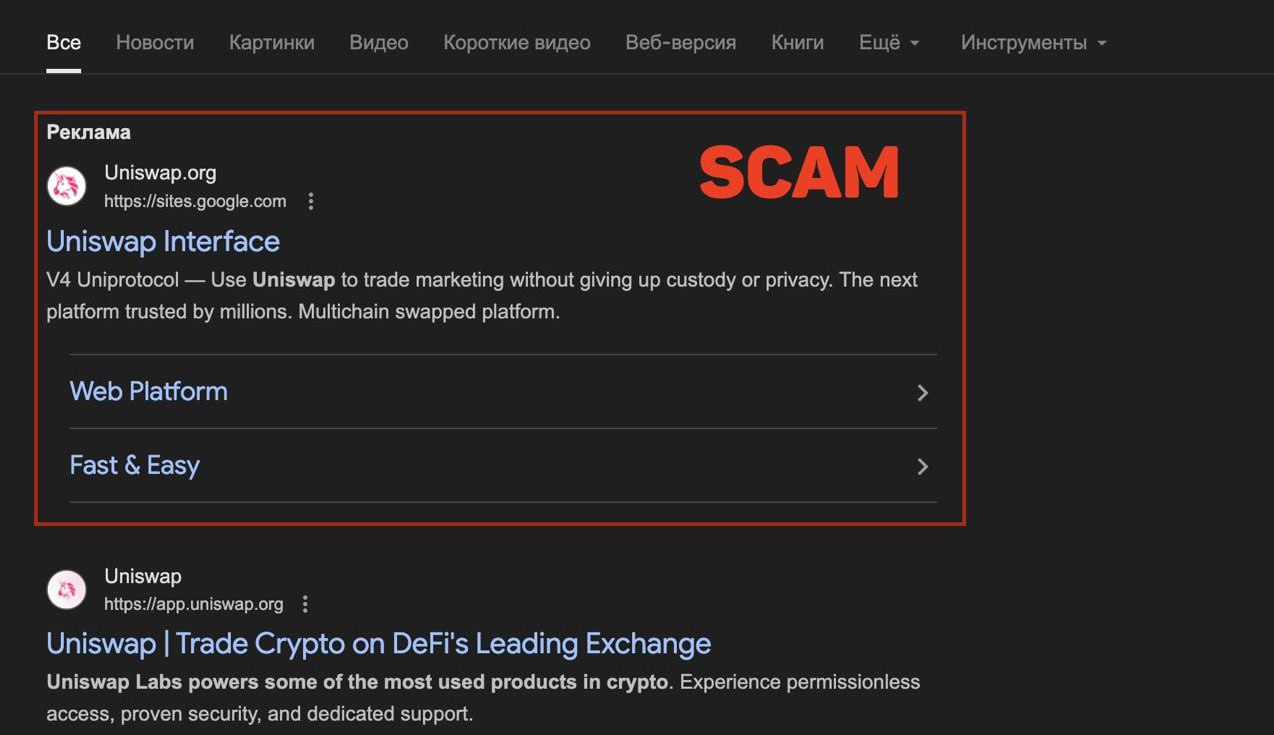Go to the Веб-версия tab
Image resolution: width=1274 pixels, height=735 pixels.
point(681,43)
